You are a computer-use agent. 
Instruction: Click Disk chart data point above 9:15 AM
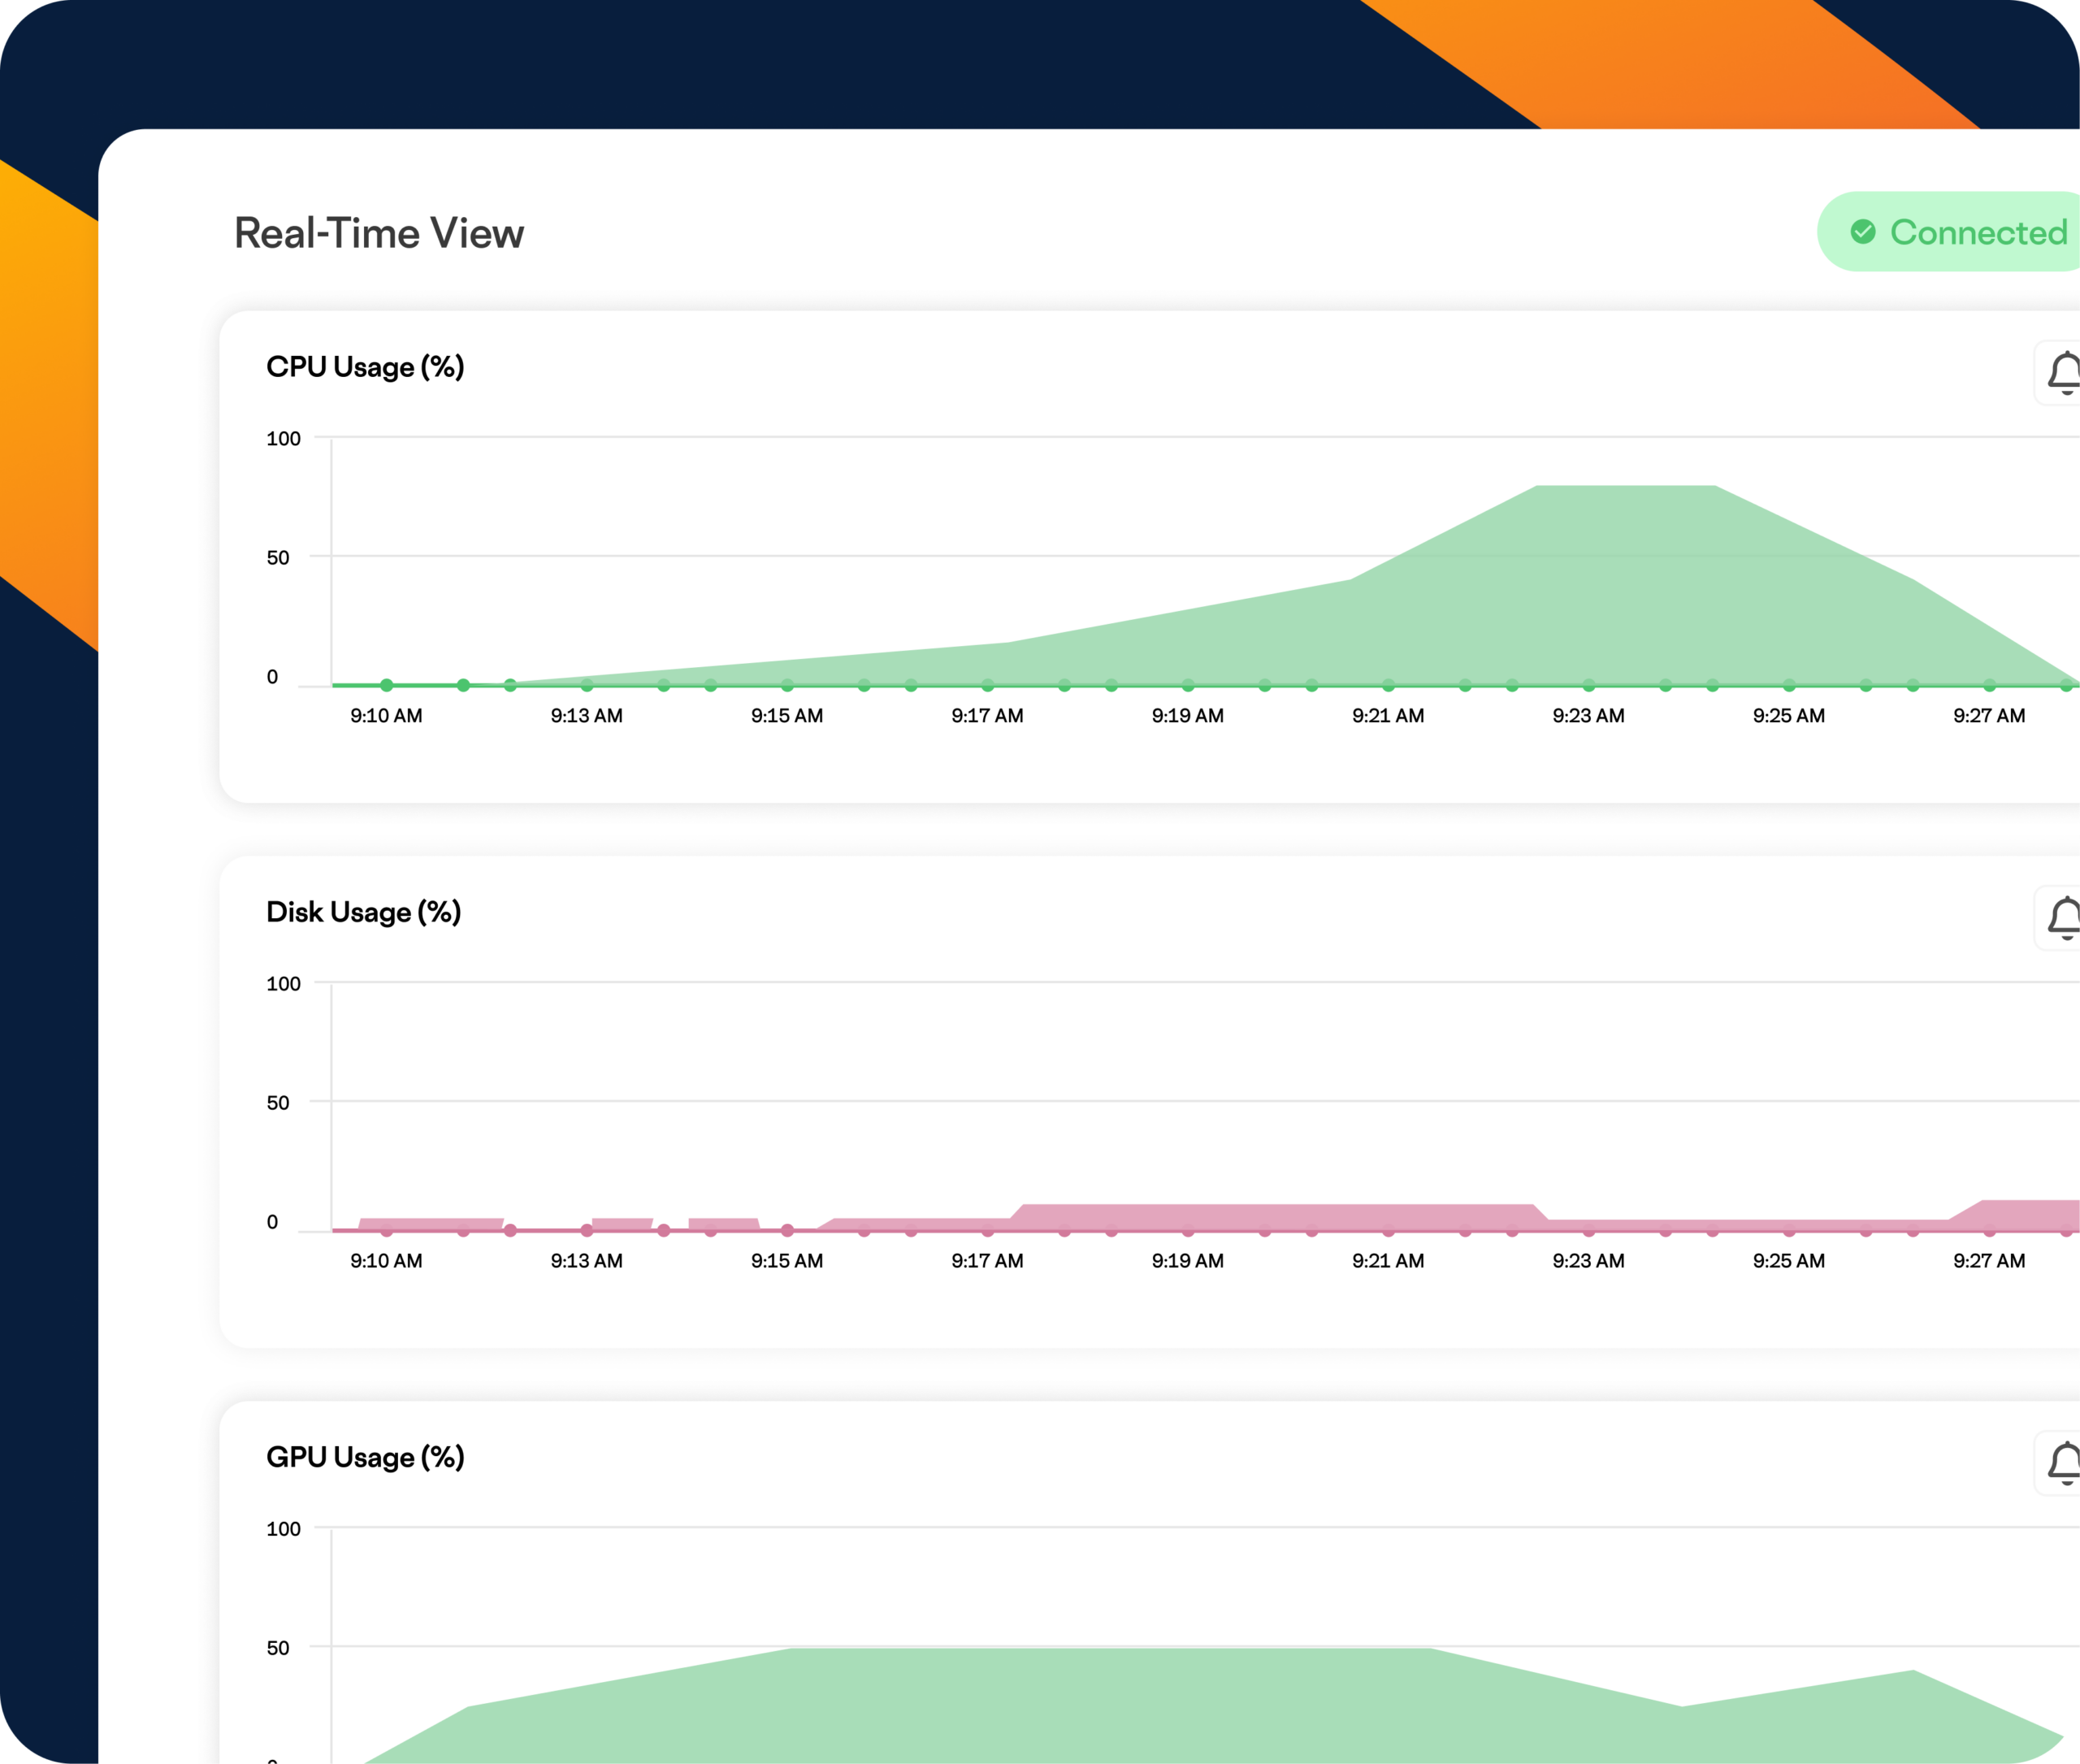(787, 1230)
